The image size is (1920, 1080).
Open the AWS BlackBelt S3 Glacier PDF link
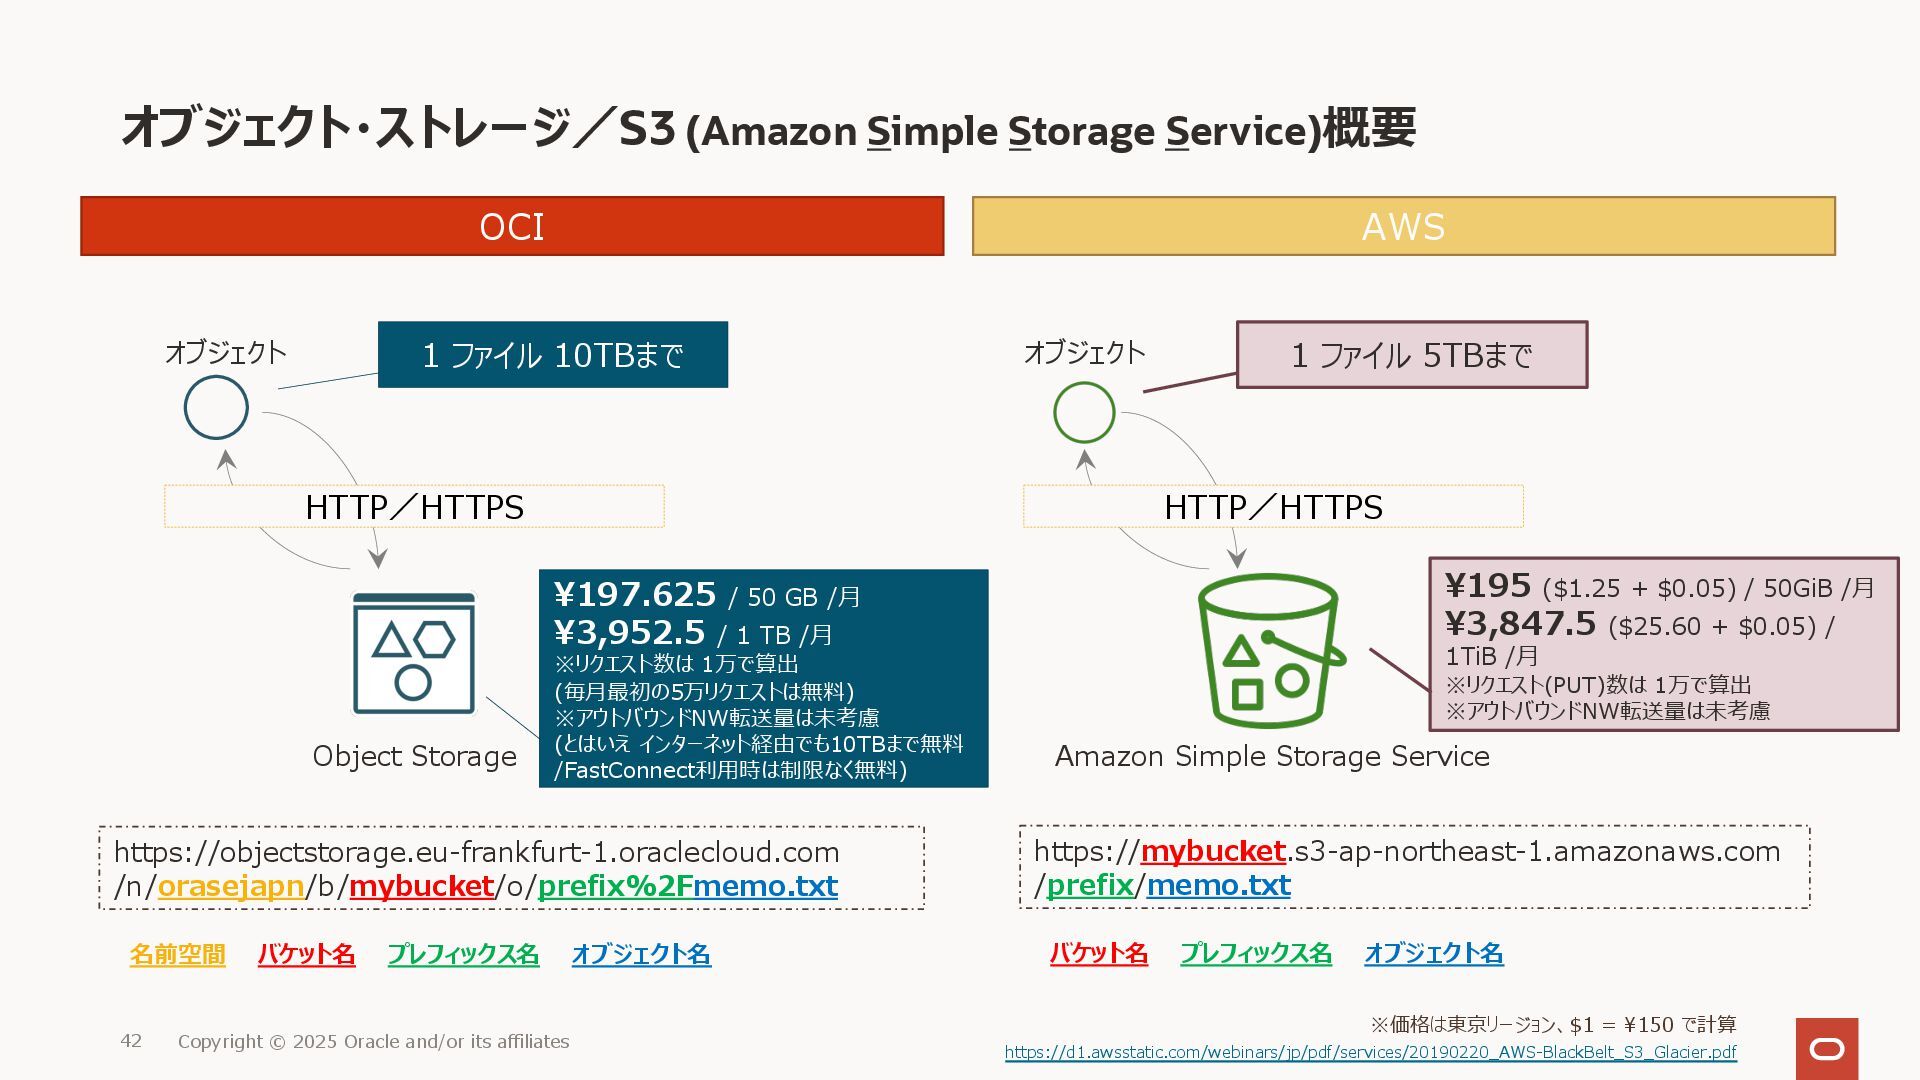tap(1370, 1052)
